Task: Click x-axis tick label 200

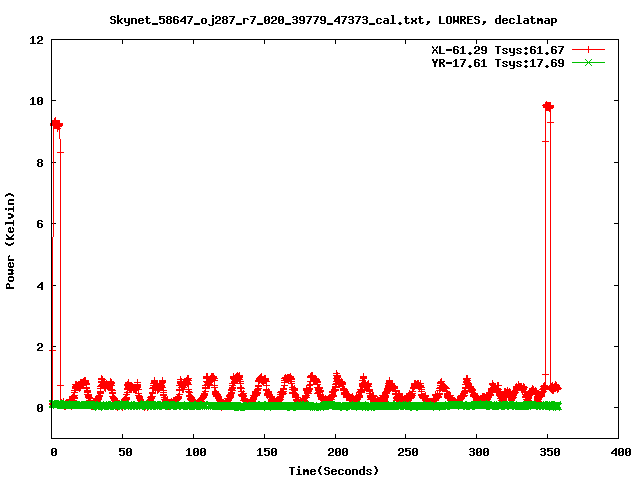Action: pyautogui.click(x=338, y=452)
